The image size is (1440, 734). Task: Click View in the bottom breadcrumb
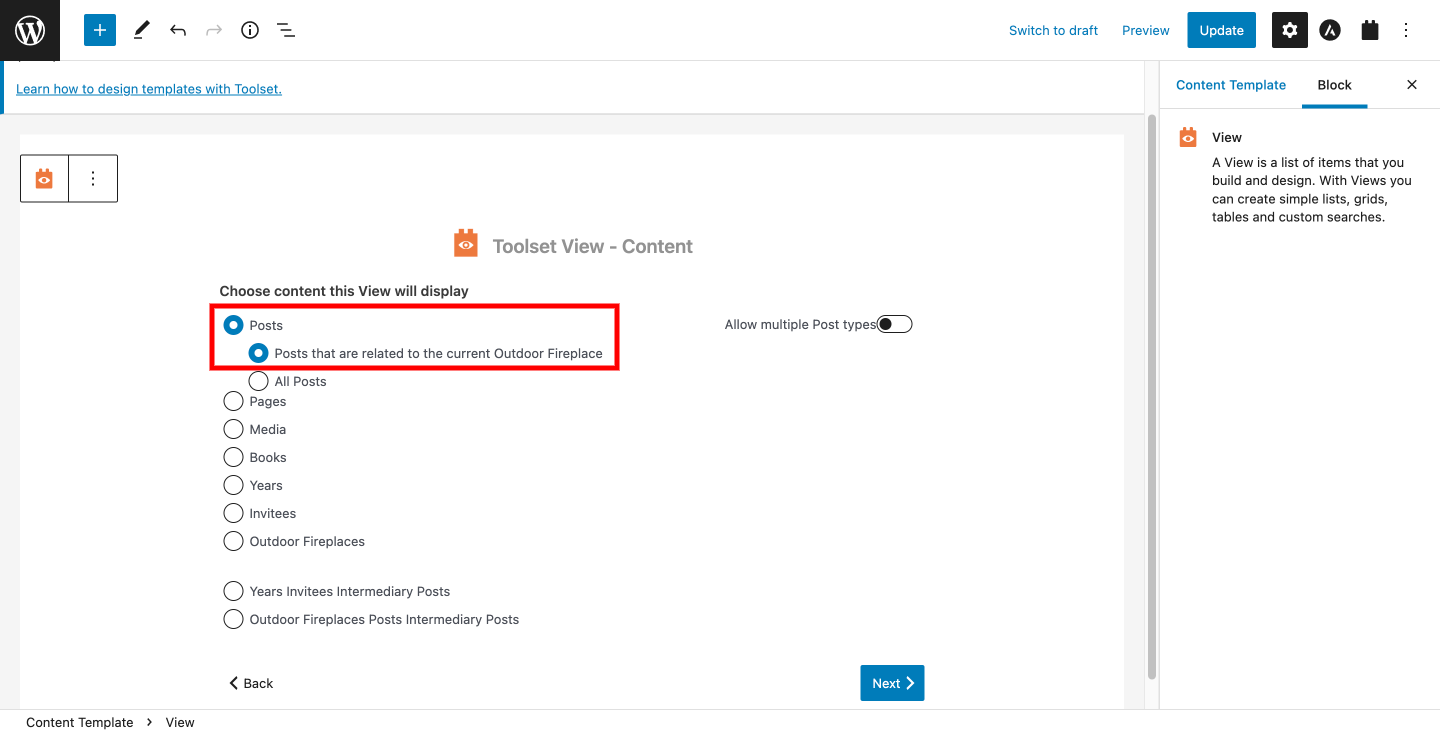[x=180, y=722]
